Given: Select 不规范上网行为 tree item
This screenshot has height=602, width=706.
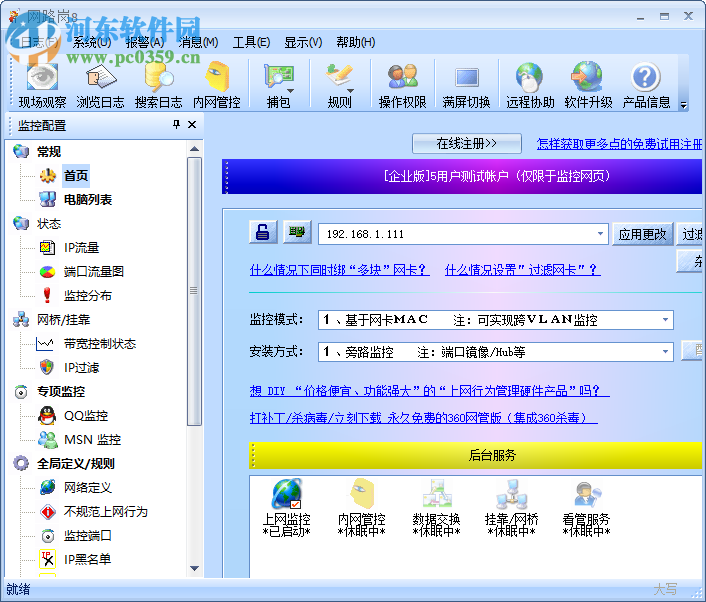Looking at the screenshot, I should (x=105, y=511).
